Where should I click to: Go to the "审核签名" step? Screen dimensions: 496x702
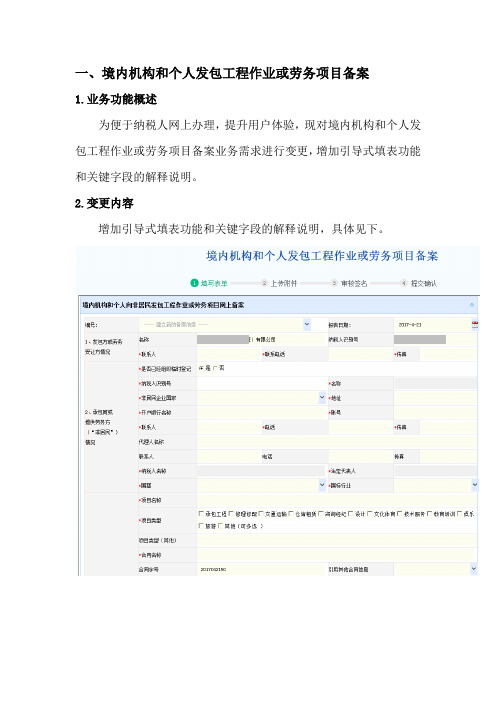point(349,283)
